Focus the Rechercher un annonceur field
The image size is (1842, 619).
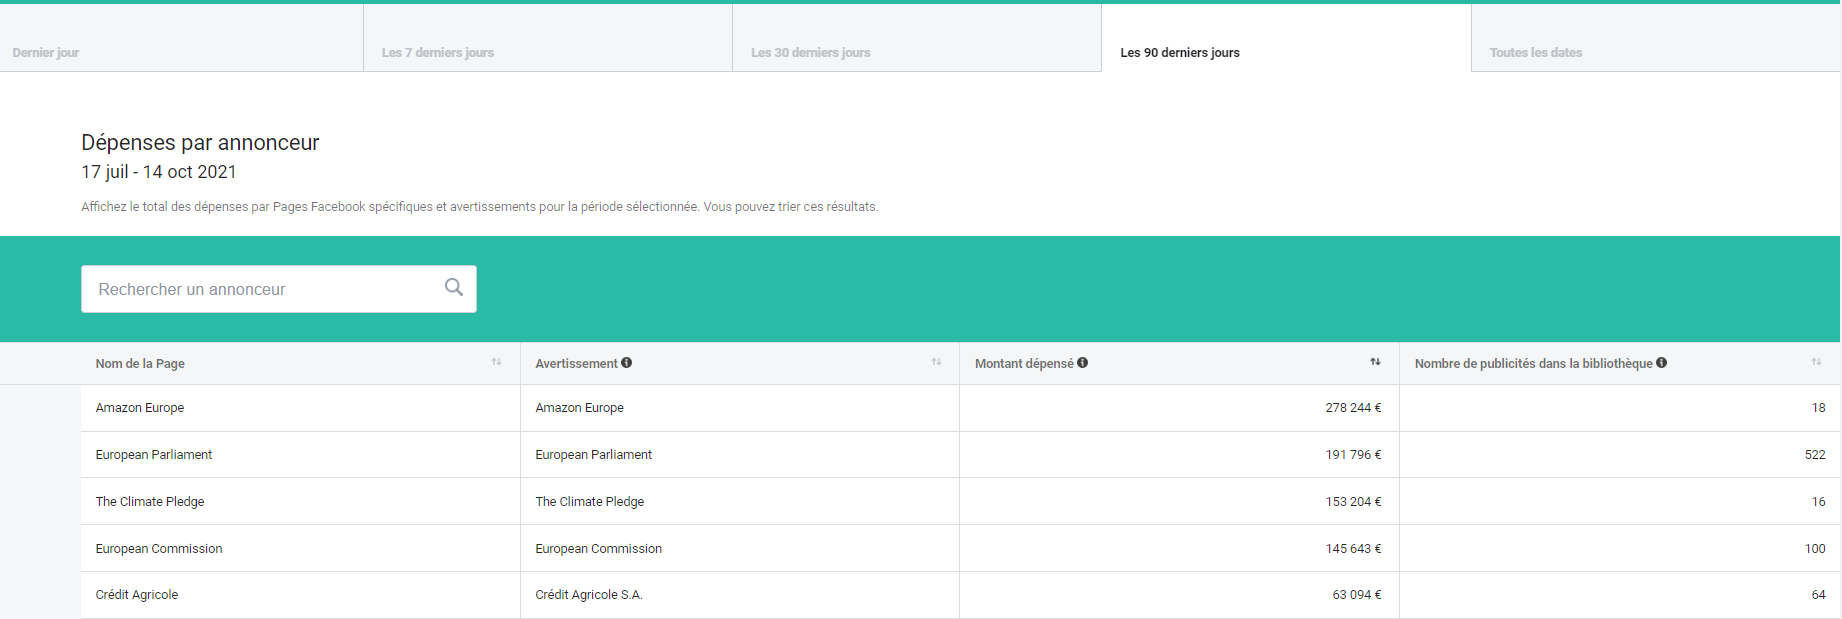click(x=279, y=289)
